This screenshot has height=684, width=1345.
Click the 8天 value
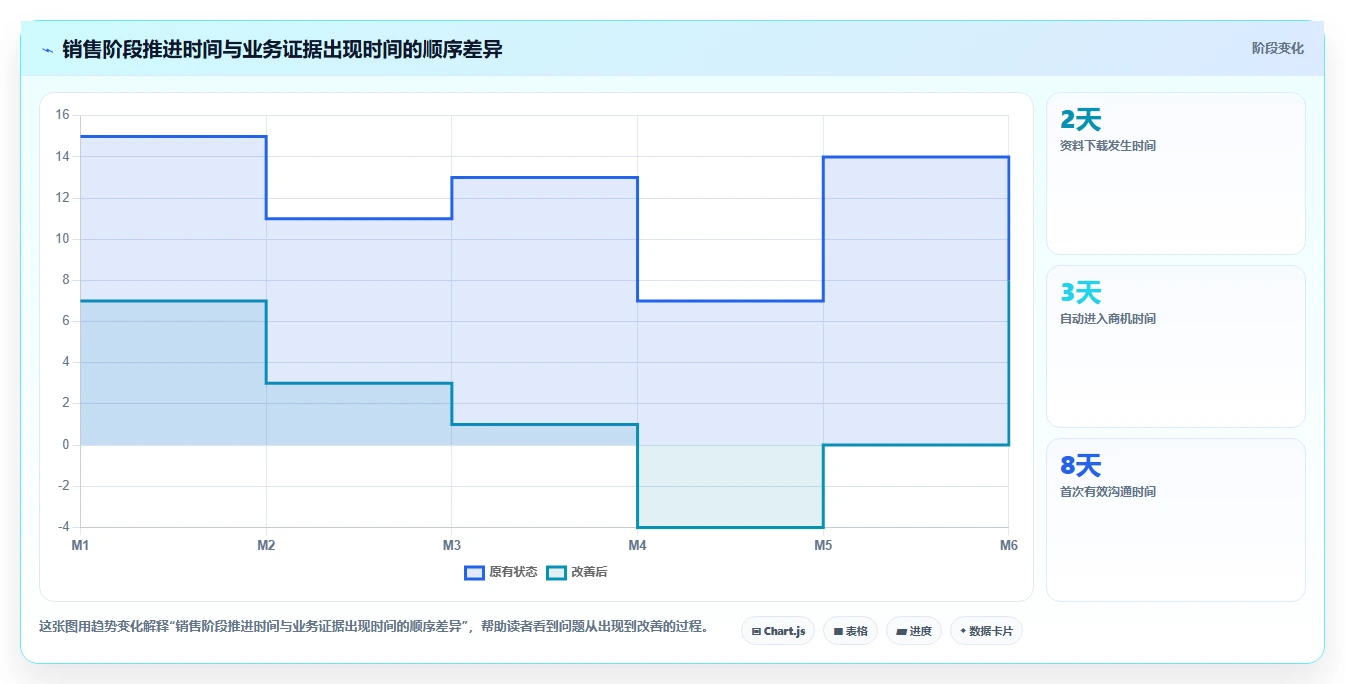pos(1081,466)
